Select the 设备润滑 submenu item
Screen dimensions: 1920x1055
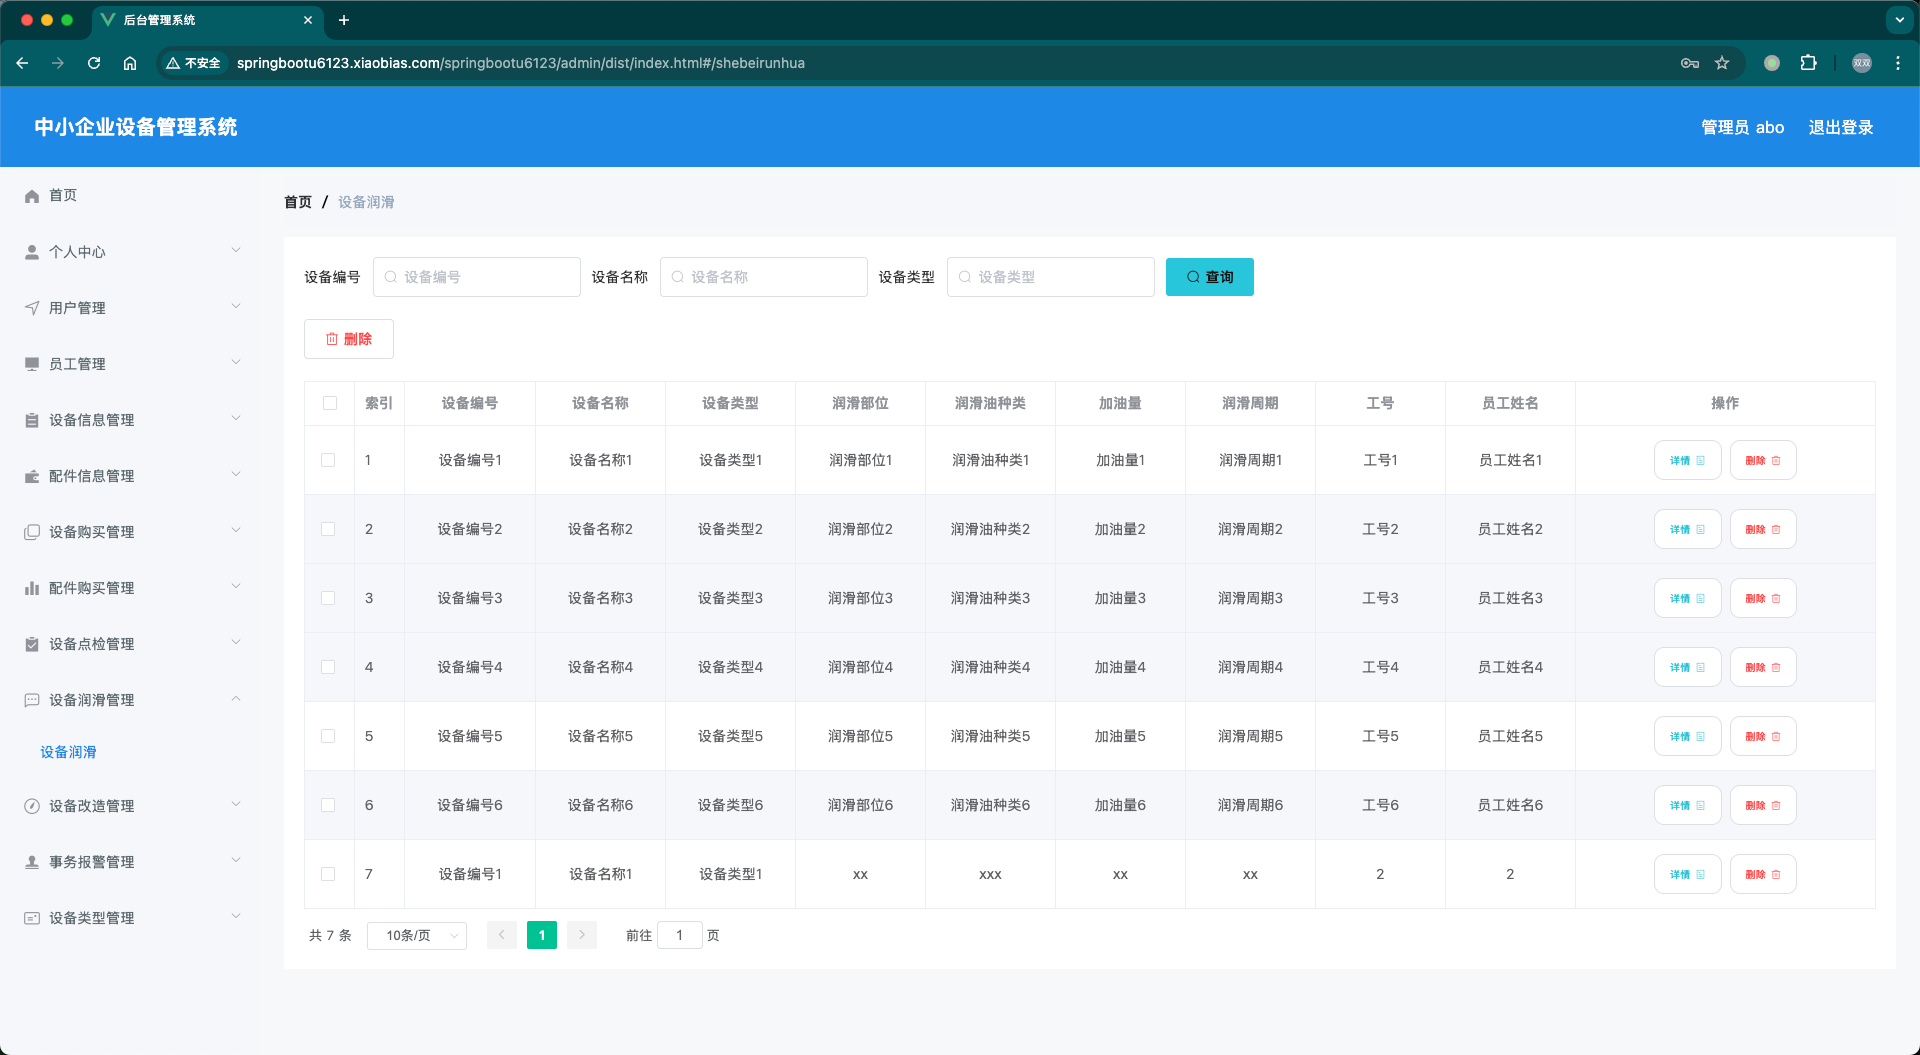(x=68, y=752)
